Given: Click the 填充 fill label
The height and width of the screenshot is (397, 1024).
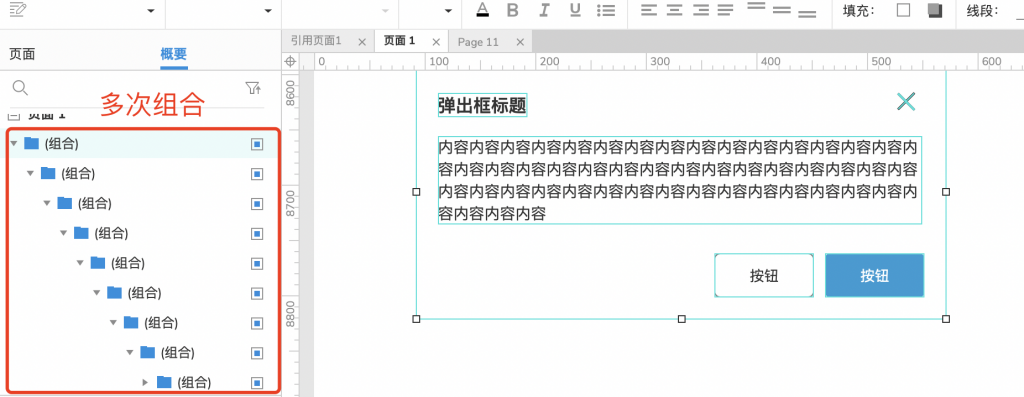Looking at the screenshot, I should 859,11.
